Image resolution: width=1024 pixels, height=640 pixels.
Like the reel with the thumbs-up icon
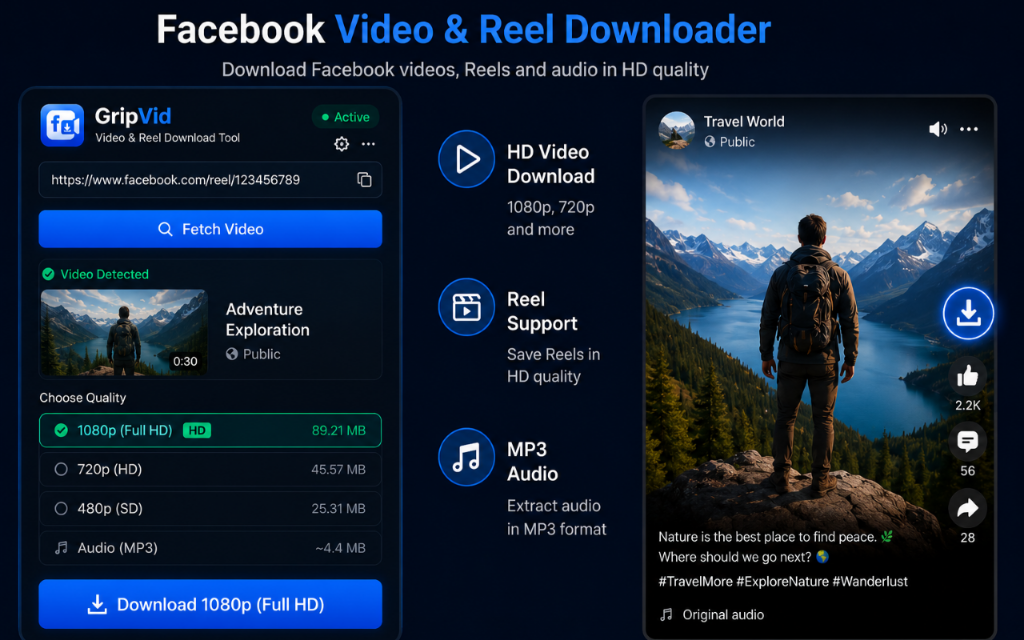click(968, 376)
